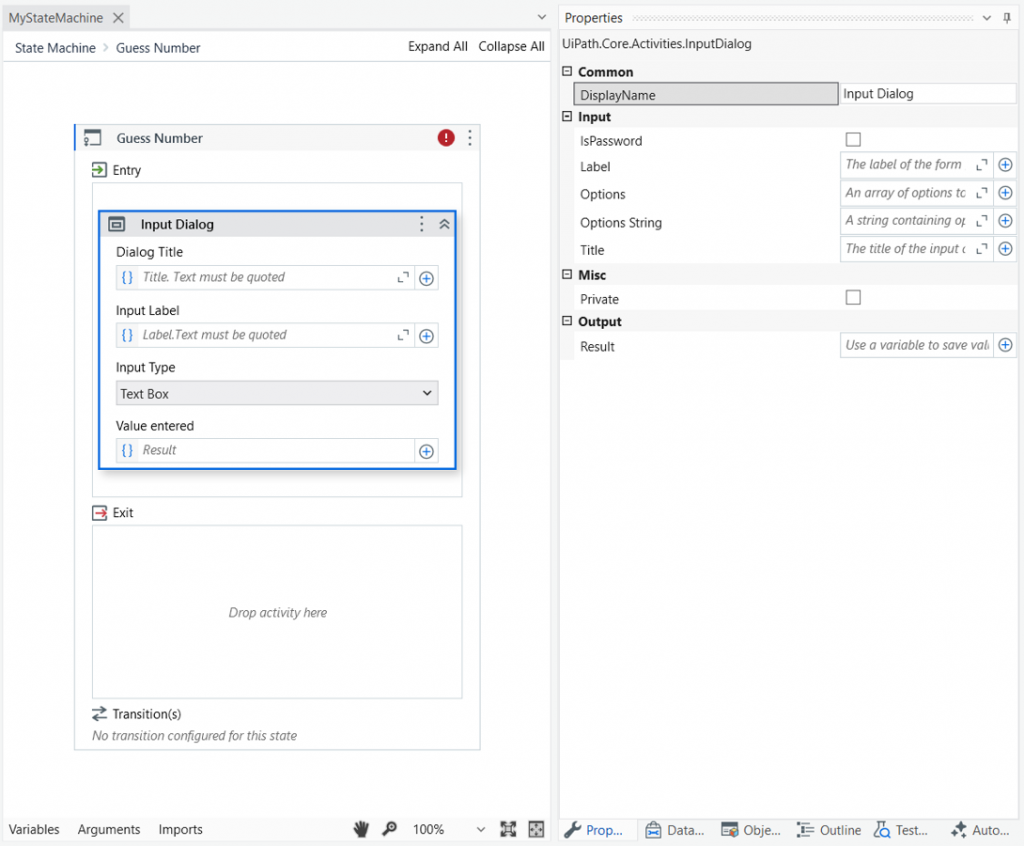Switch to the Outline tab
1024x846 pixels.
pyautogui.click(x=829, y=830)
